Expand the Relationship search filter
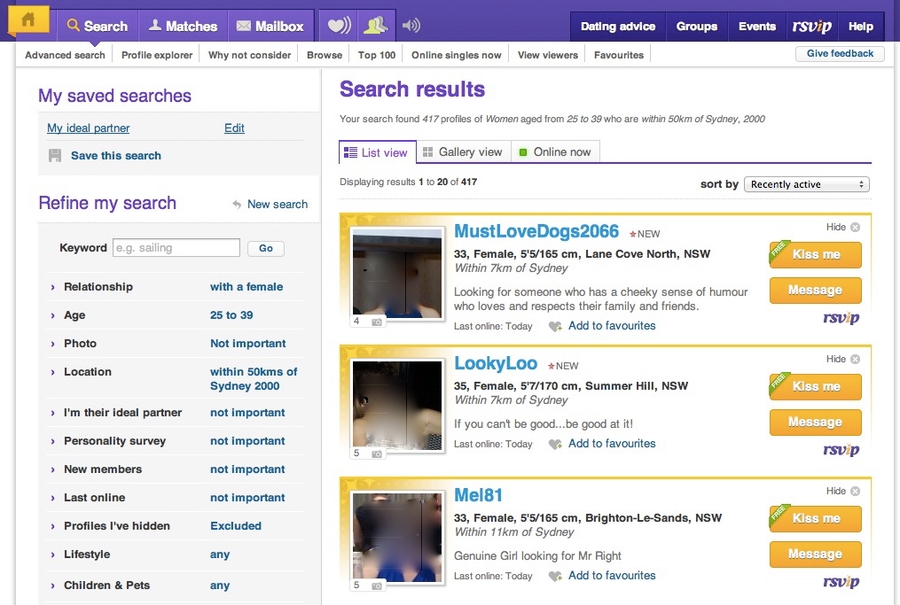900x605 pixels. tap(97, 287)
